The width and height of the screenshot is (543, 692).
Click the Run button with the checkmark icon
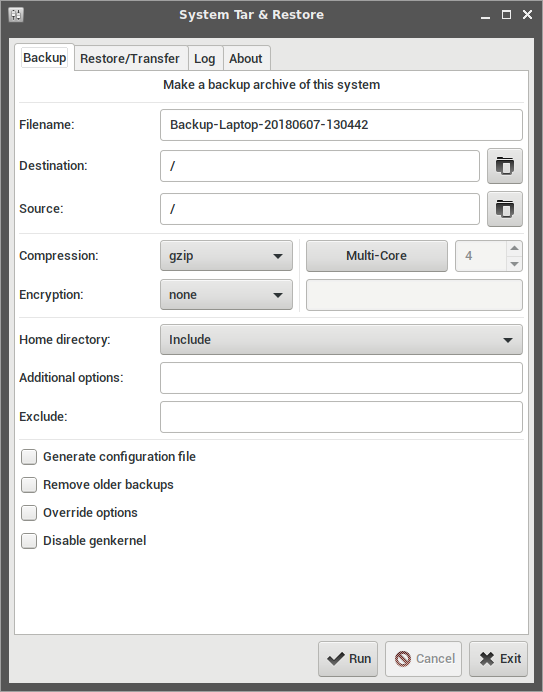click(348, 659)
